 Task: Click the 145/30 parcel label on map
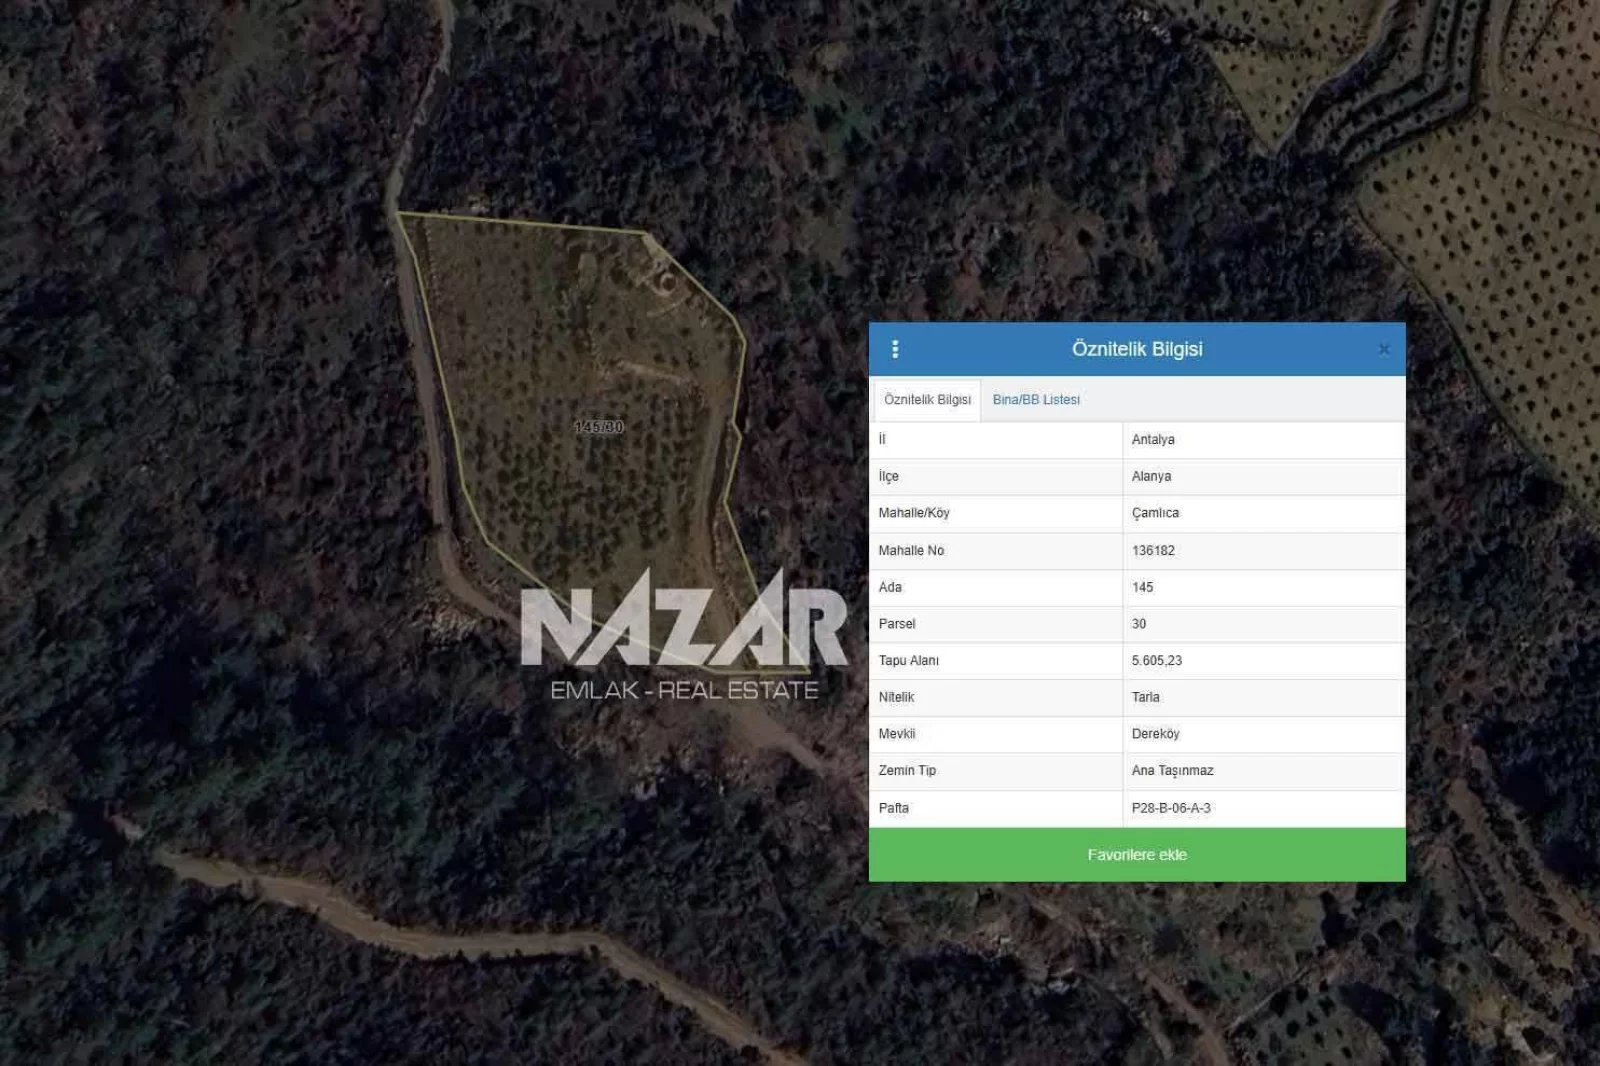pos(599,427)
